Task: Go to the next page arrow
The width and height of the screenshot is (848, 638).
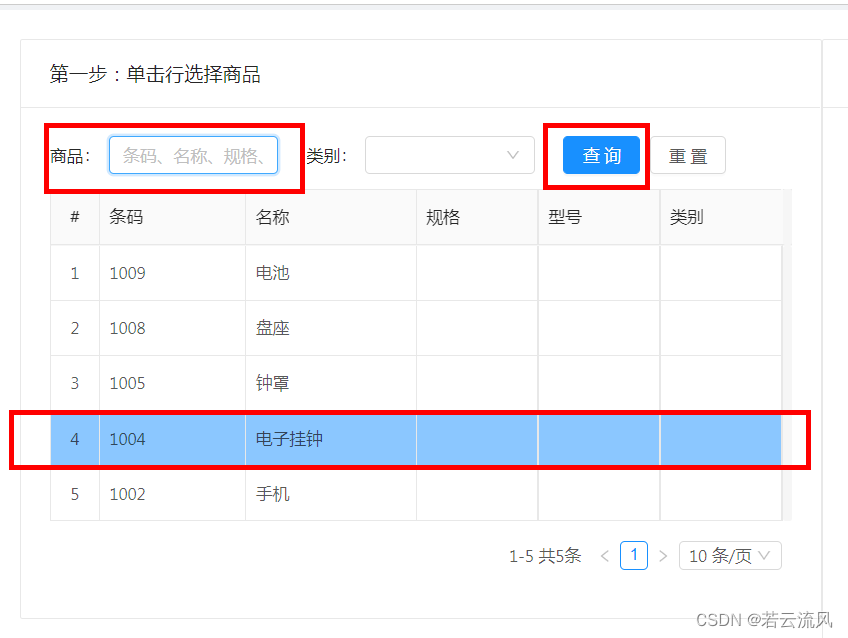Action: [663, 556]
